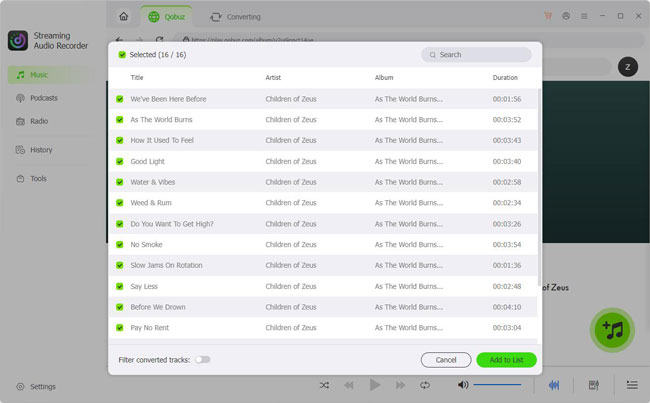Uncheck Good Light track
This screenshot has height=403, width=650.
[x=120, y=161]
